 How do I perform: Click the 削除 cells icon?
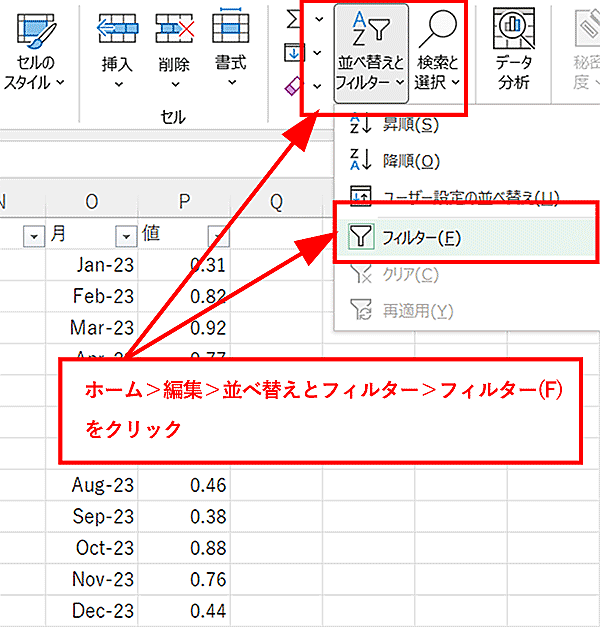tap(174, 30)
